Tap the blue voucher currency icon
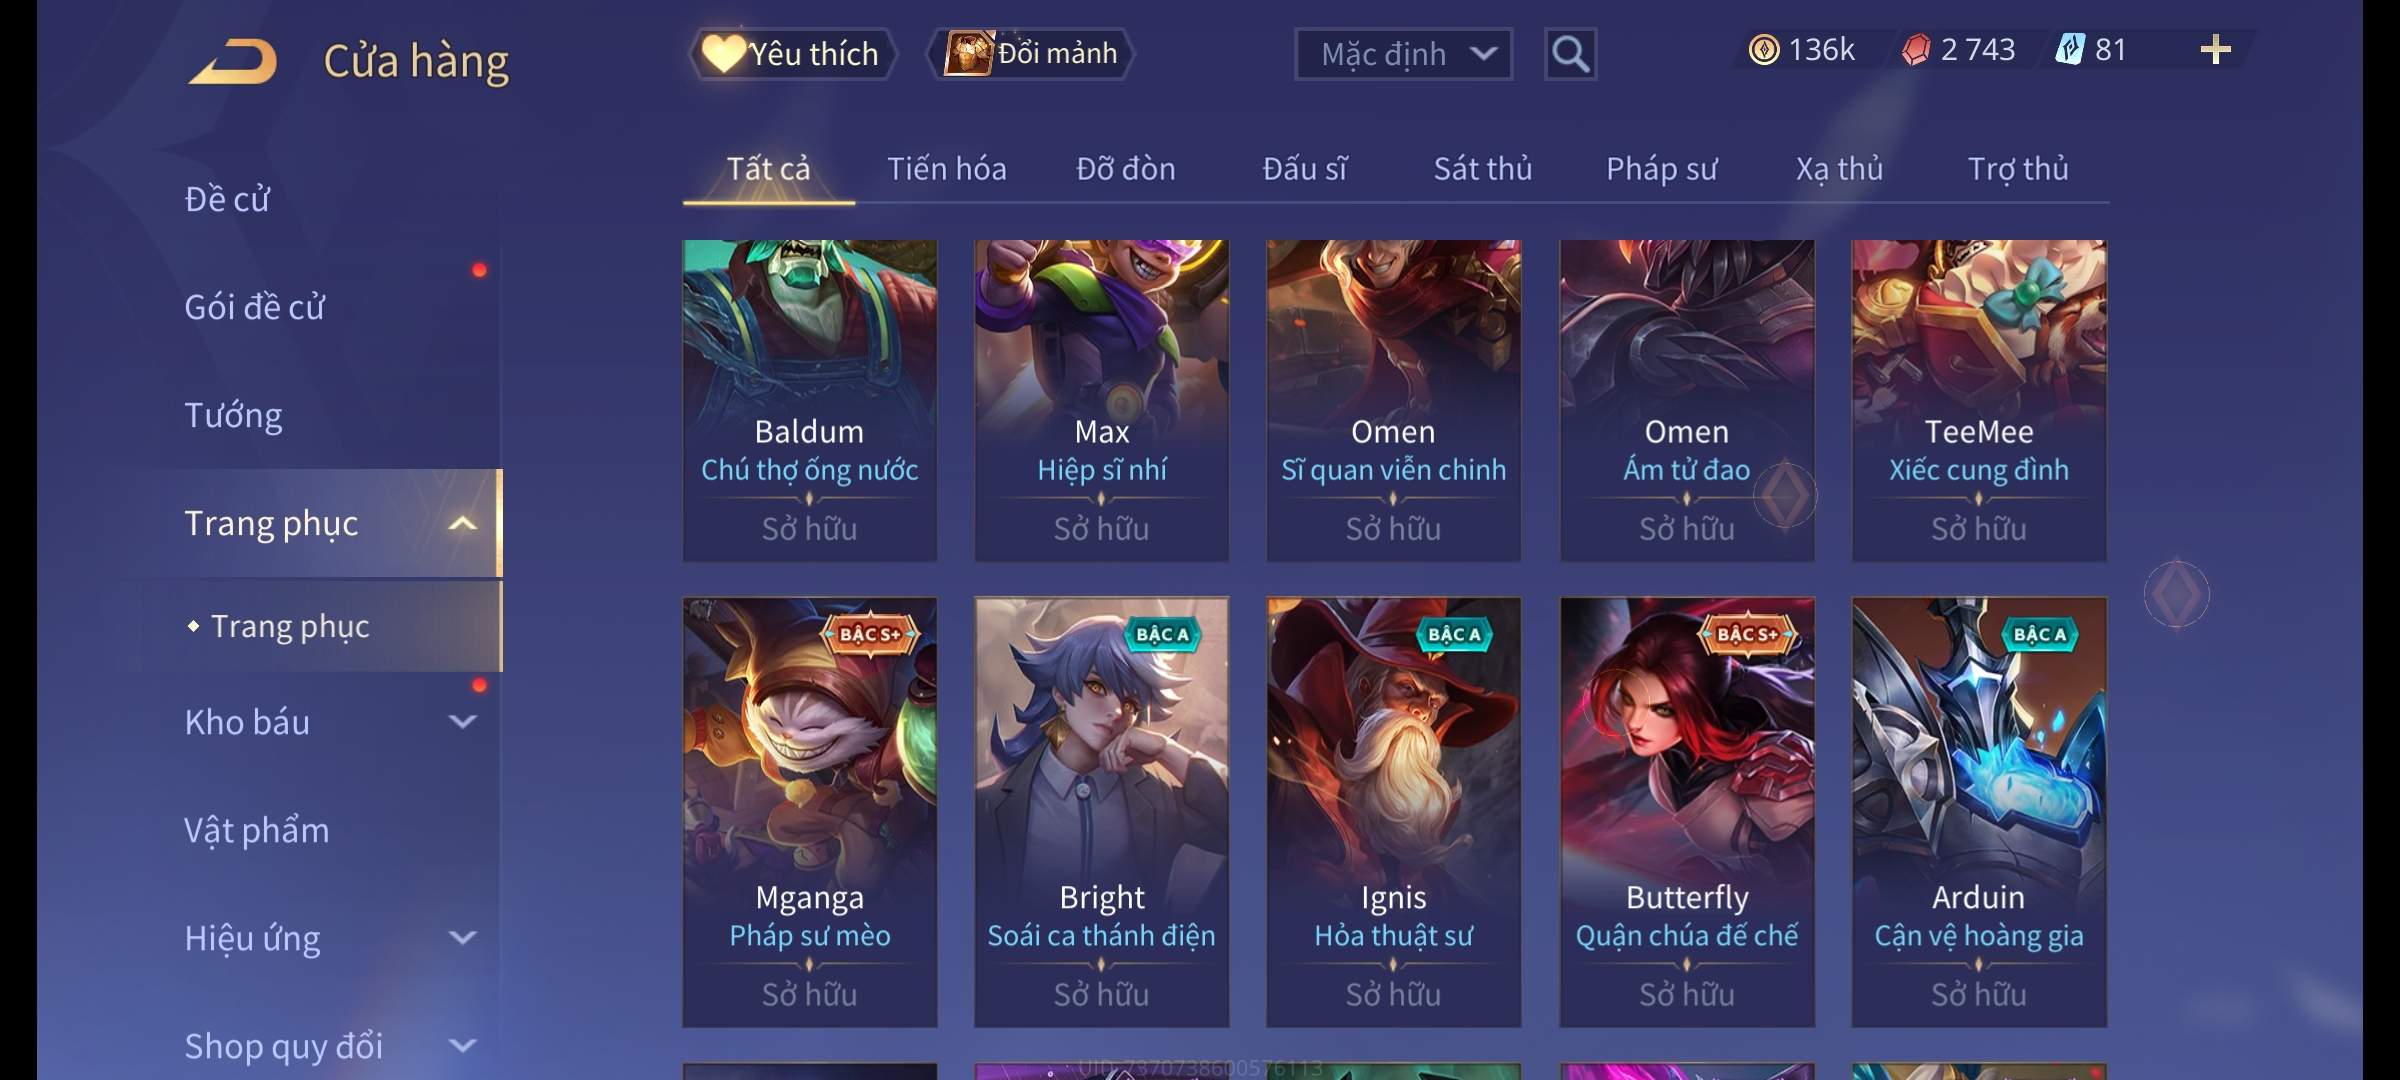The width and height of the screenshot is (2400, 1080). click(2069, 49)
